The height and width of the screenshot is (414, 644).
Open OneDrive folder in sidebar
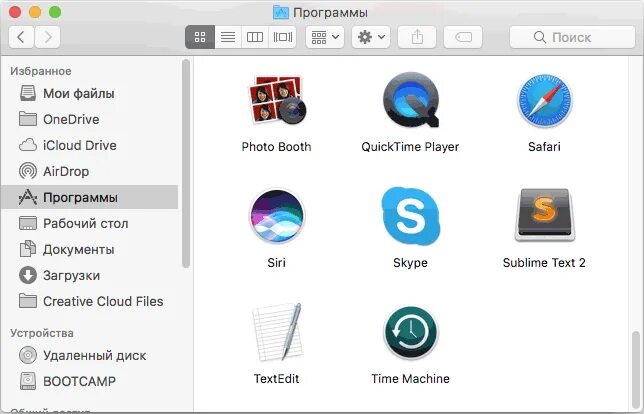[90, 120]
